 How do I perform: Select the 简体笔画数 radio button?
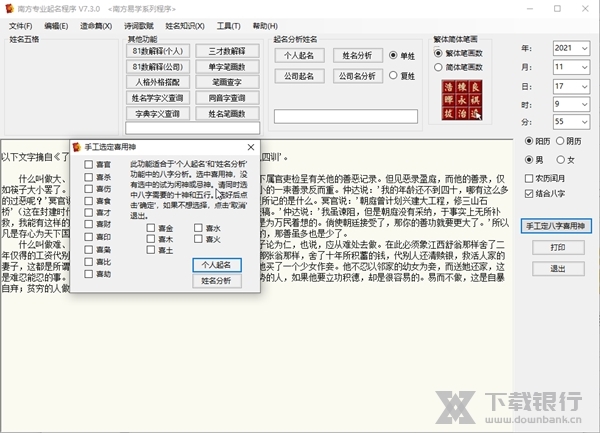point(438,67)
